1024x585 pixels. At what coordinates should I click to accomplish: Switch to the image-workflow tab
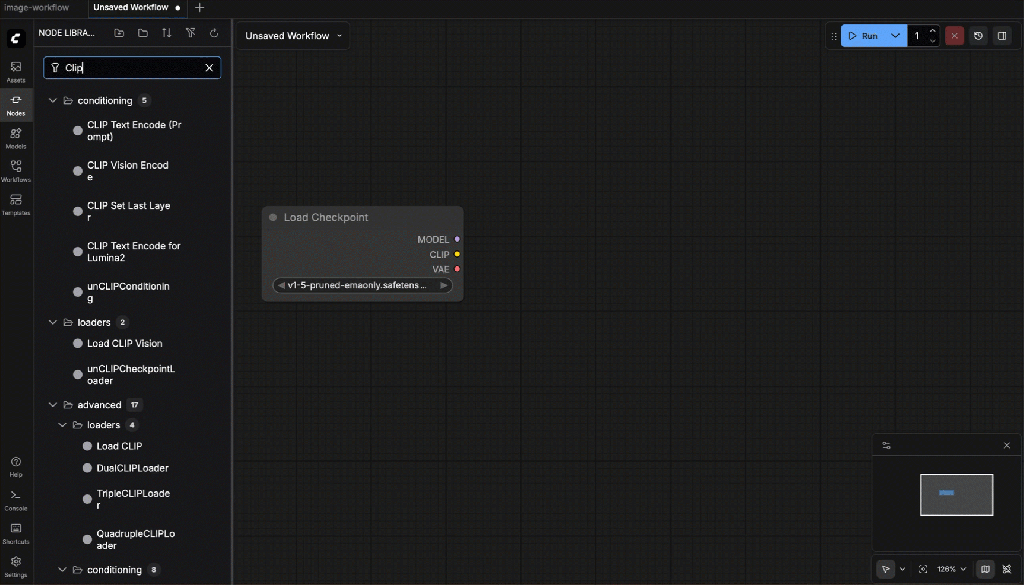point(37,7)
